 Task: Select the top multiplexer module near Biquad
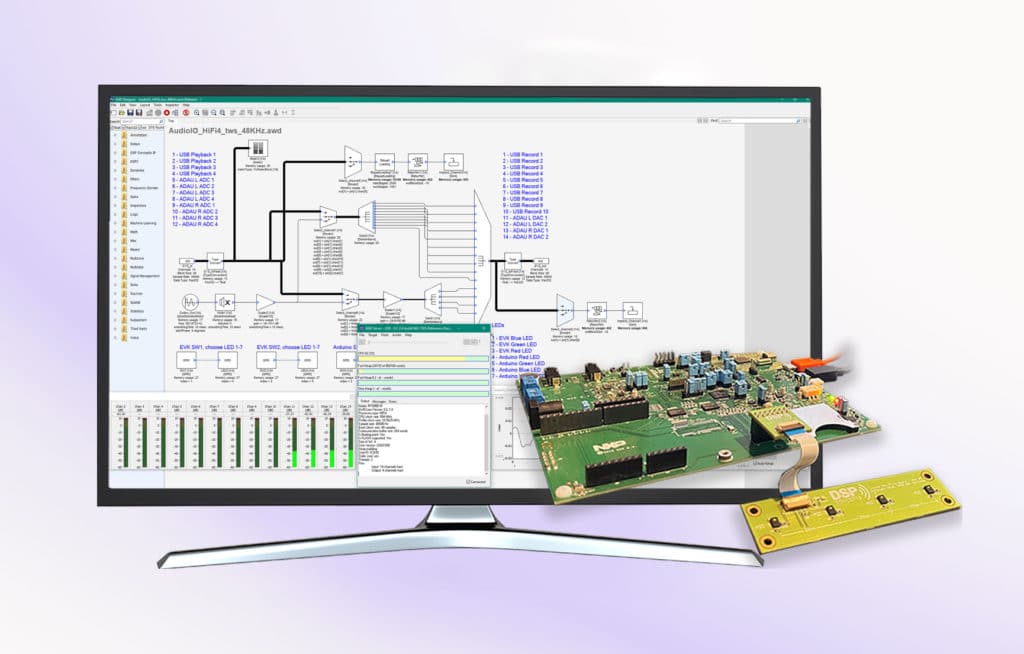(x=353, y=163)
